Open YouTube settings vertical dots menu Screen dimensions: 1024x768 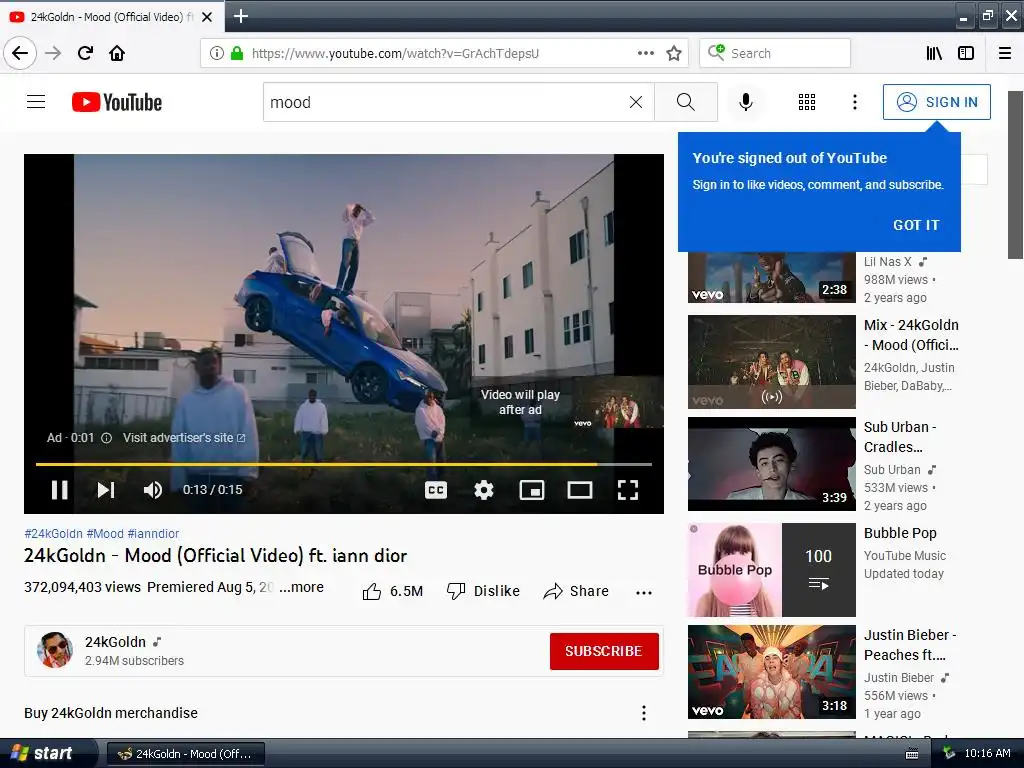coord(855,102)
